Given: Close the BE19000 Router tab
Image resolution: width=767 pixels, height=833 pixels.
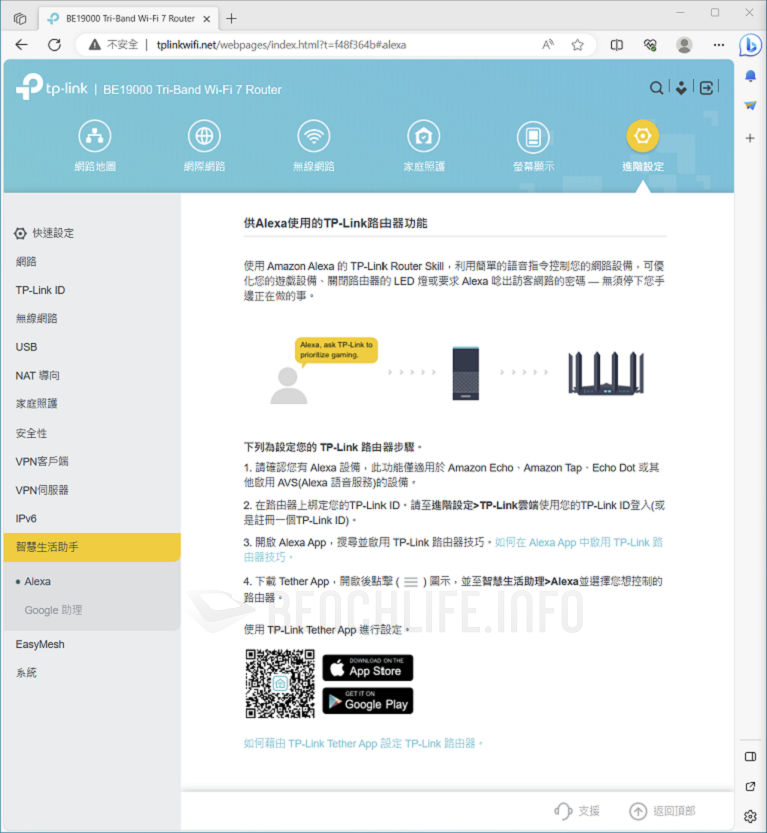Looking at the screenshot, I should [207, 19].
